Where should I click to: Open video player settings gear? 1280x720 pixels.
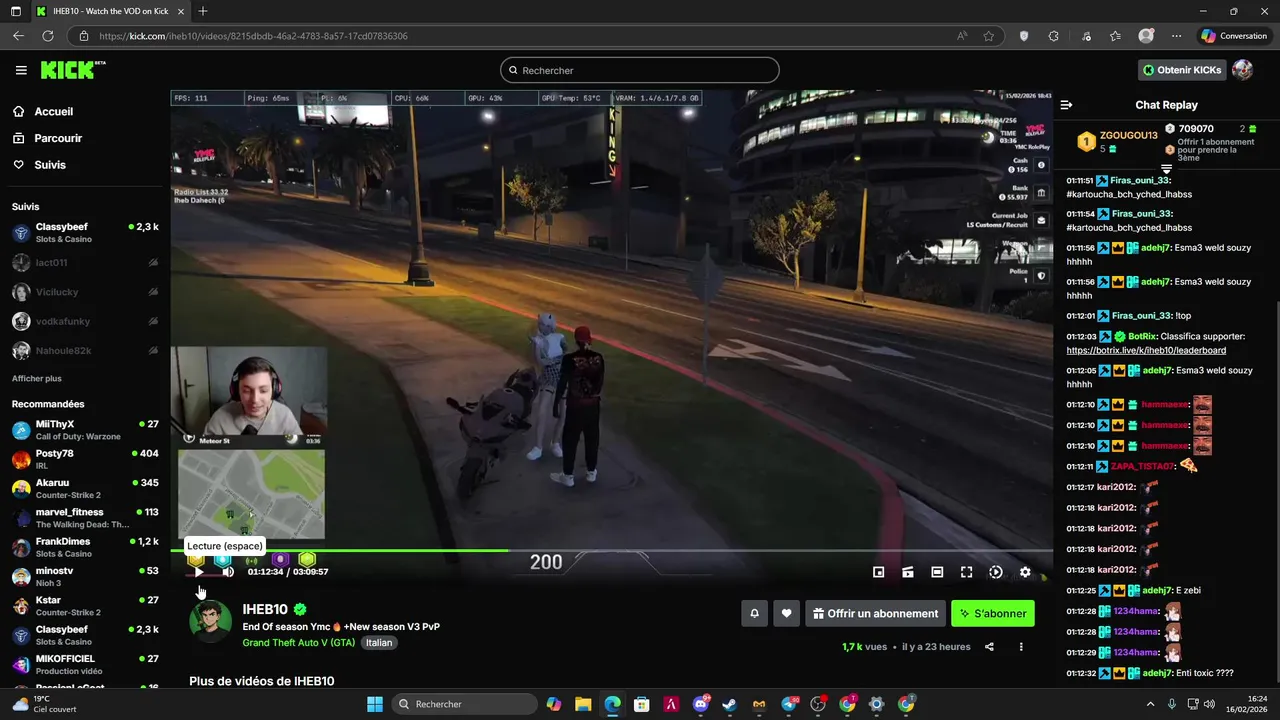[x=1025, y=572]
